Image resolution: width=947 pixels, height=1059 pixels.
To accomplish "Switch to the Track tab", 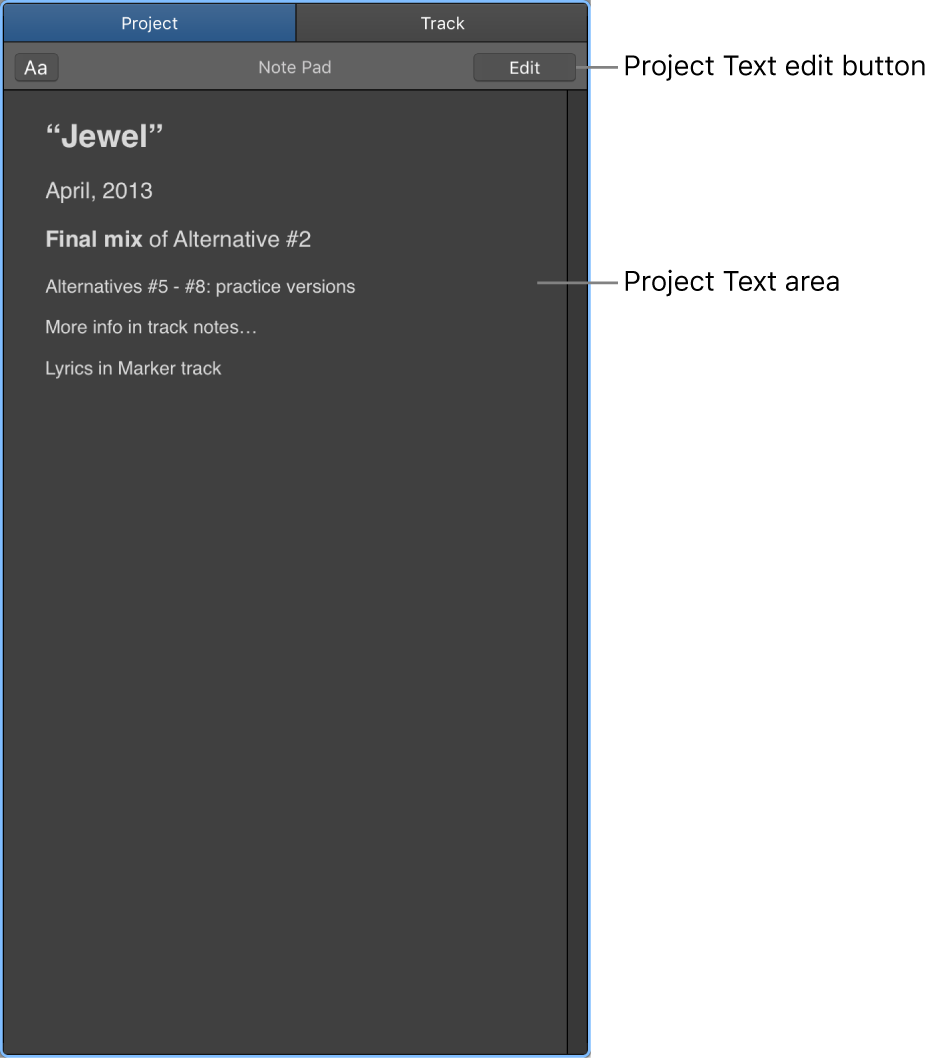I will point(442,23).
